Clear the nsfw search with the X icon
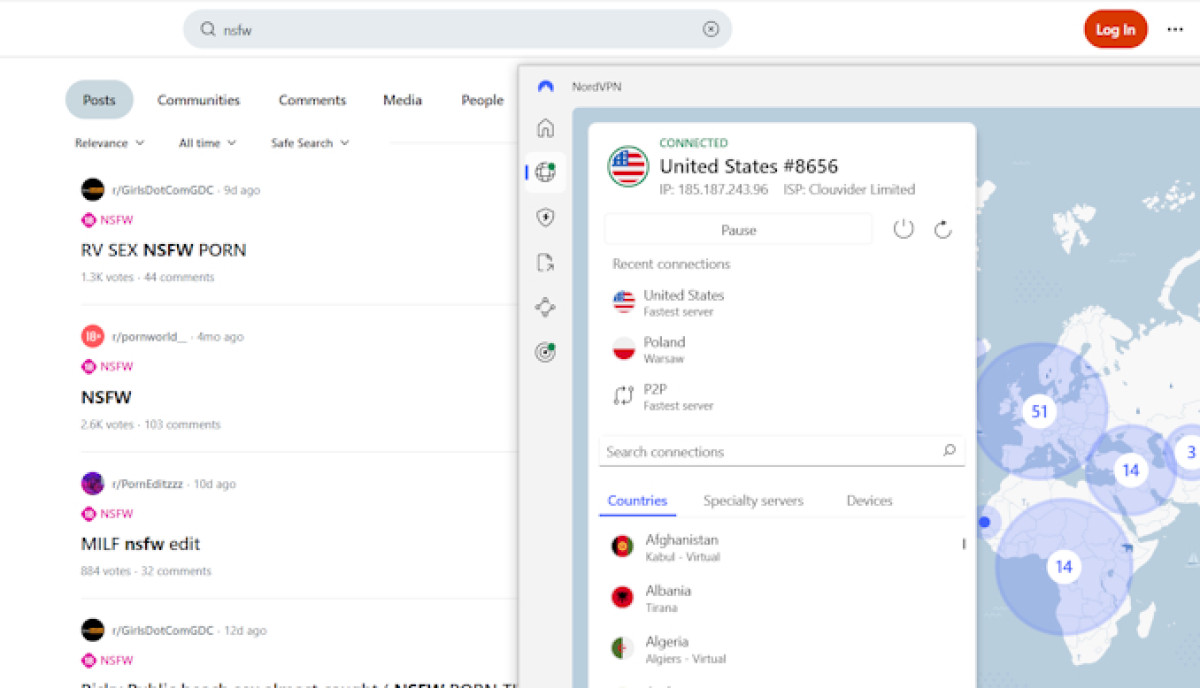The image size is (1200, 688). (x=711, y=29)
